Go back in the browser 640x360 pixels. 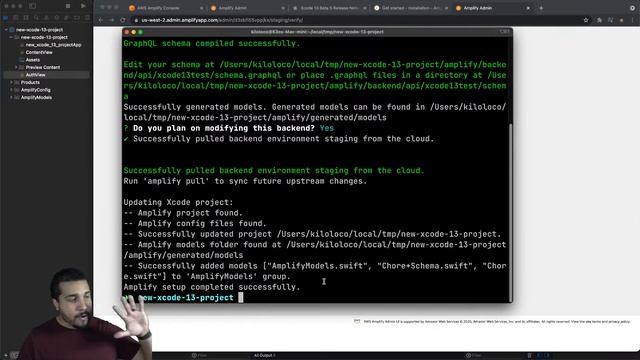coord(100,20)
